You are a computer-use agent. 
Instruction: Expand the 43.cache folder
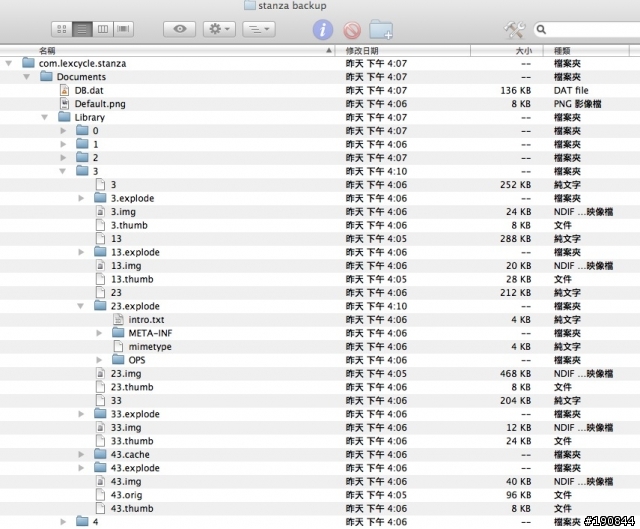[81, 454]
